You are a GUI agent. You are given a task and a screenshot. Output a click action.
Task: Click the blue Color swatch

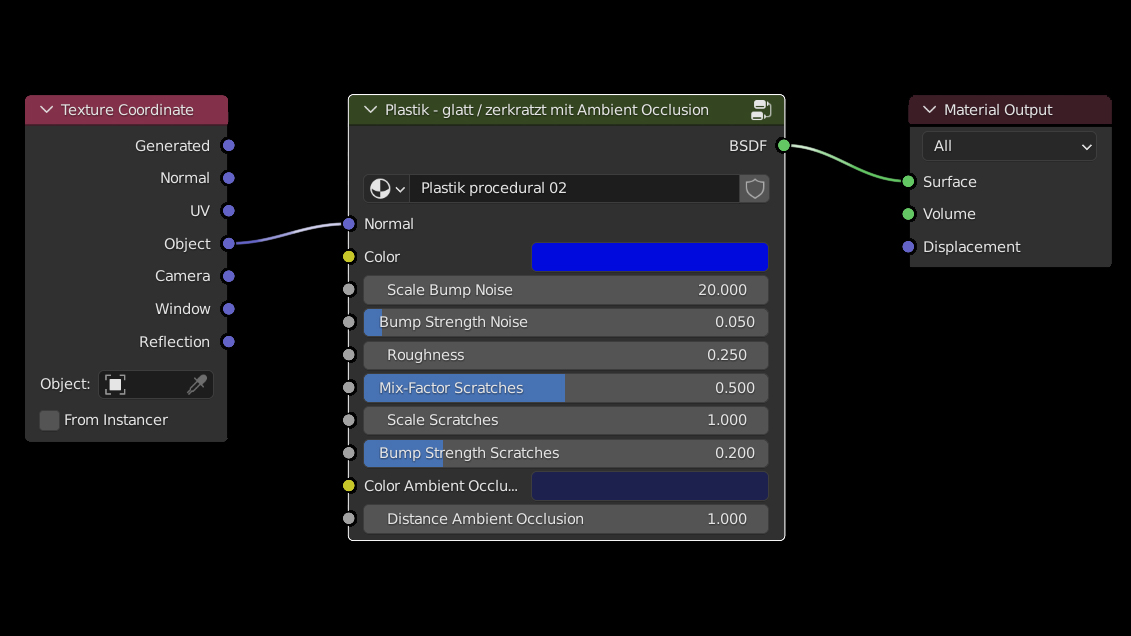click(x=649, y=257)
